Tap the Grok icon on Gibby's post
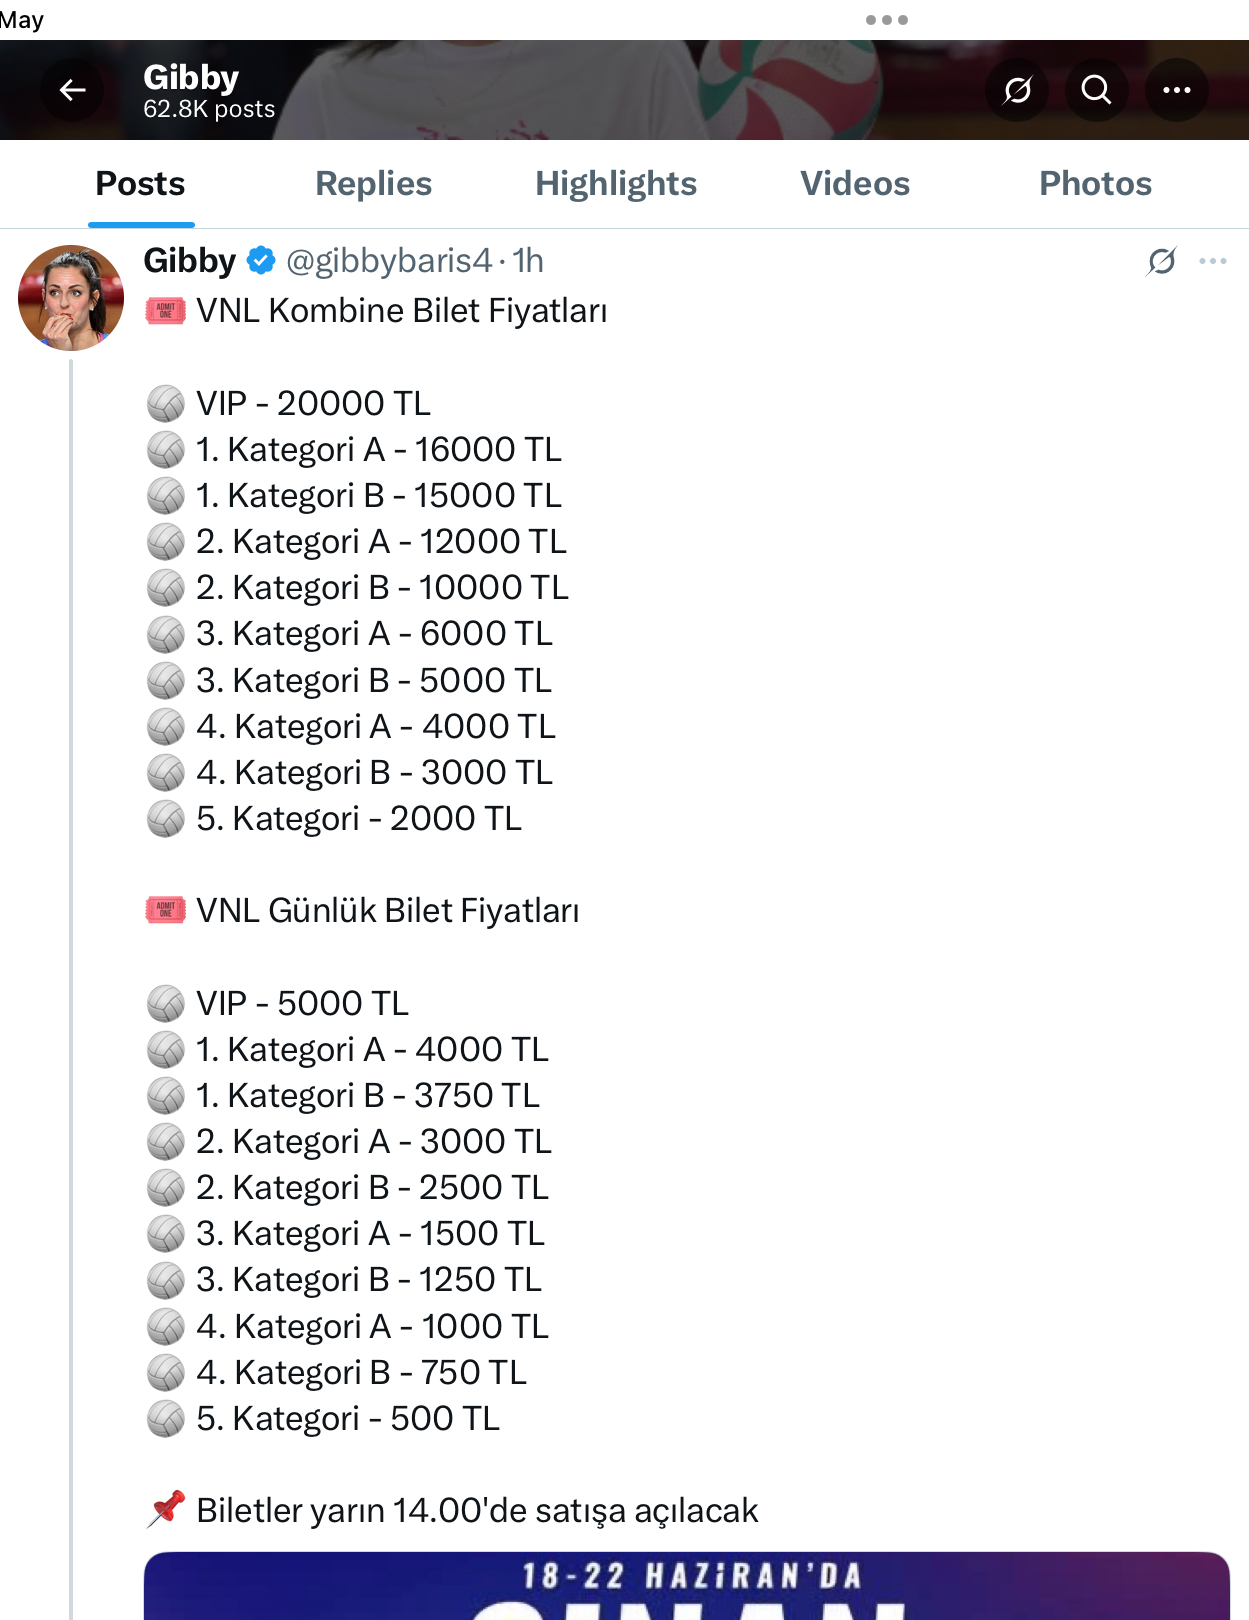The width and height of the screenshot is (1249, 1620). tap(1161, 261)
